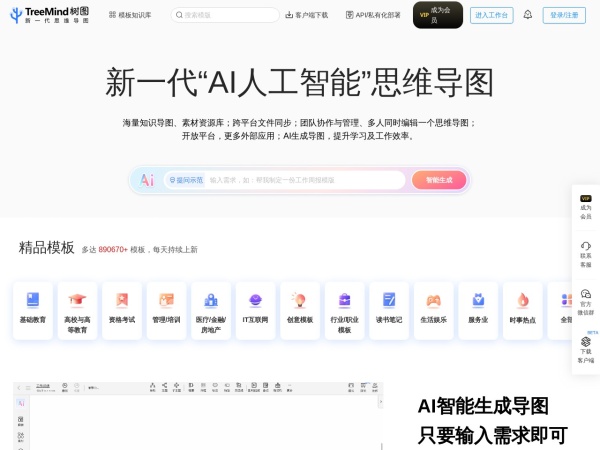600x450 pixels.
Task: Select the 基础教育 category icon
Action: pos(33,300)
